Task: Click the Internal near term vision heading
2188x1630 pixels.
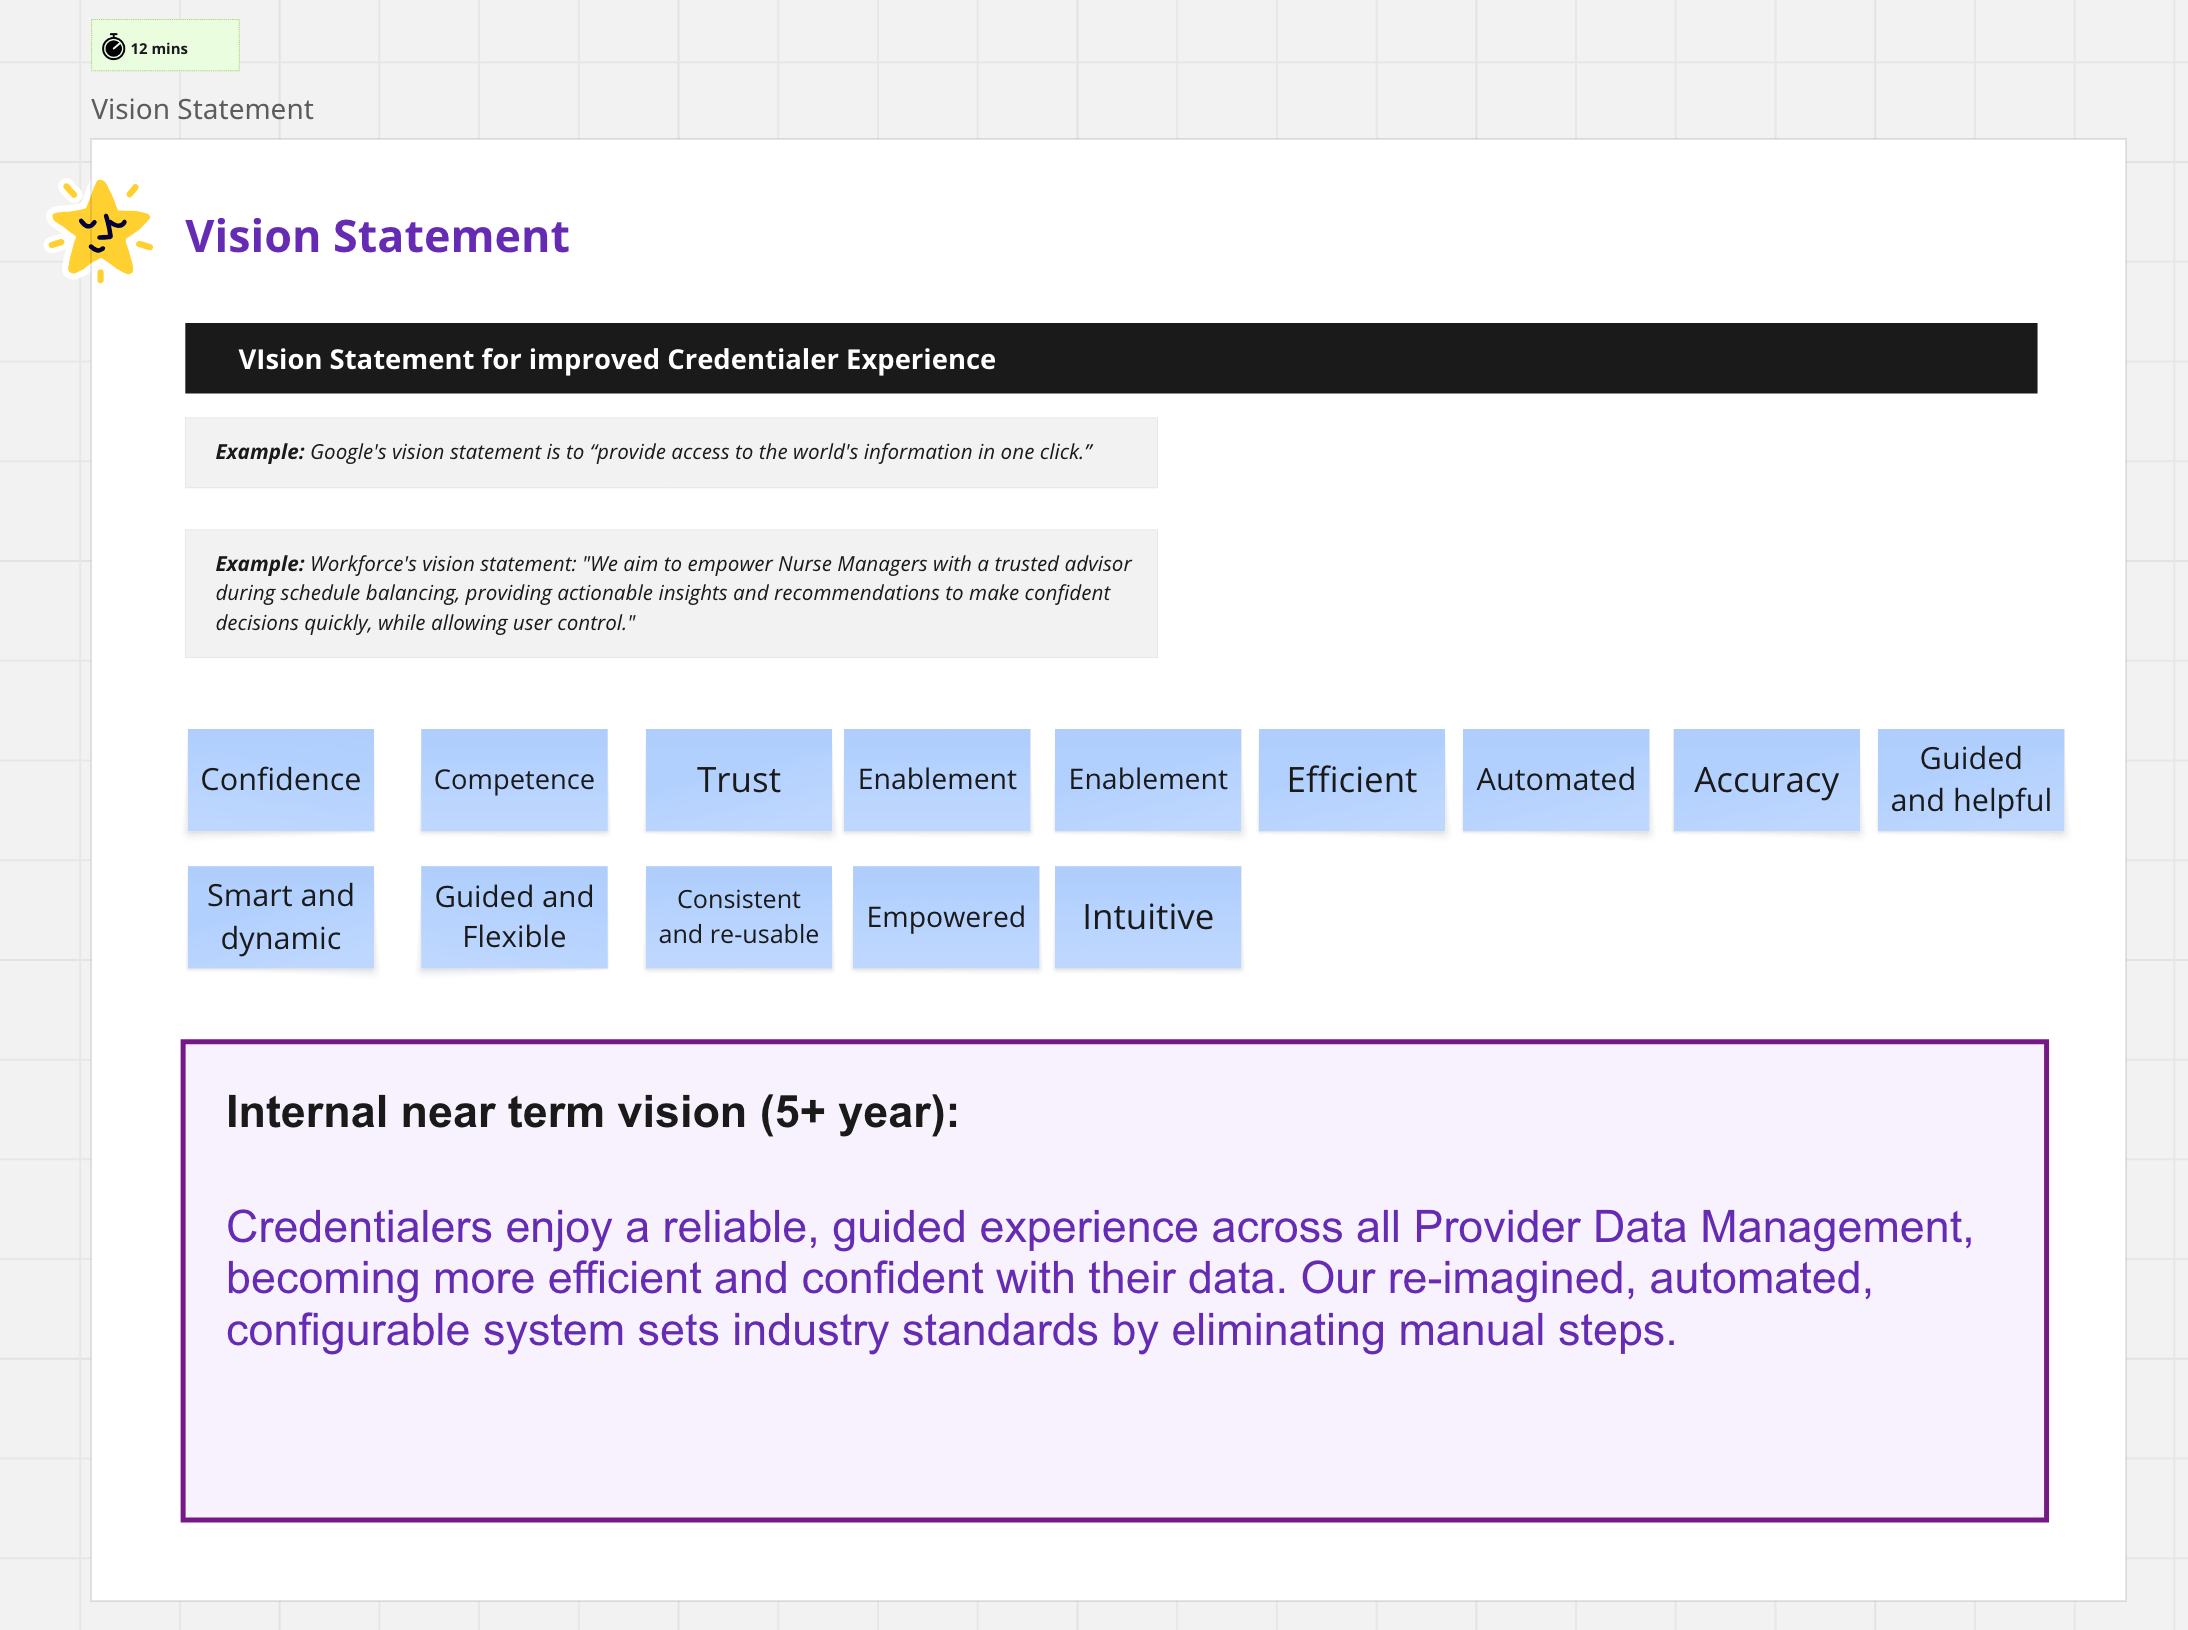Action: pos(592,1112)
